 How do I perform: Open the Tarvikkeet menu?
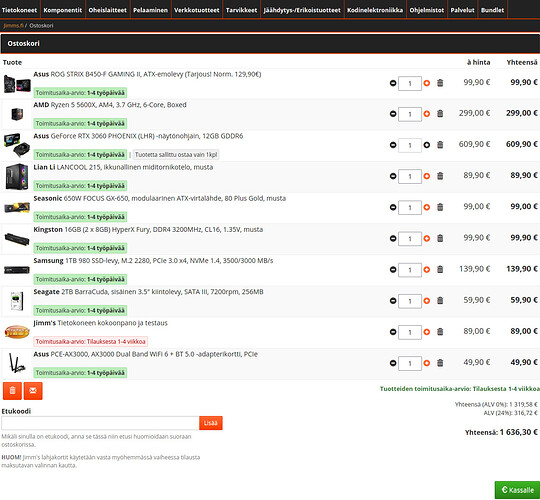click(241, 10)
